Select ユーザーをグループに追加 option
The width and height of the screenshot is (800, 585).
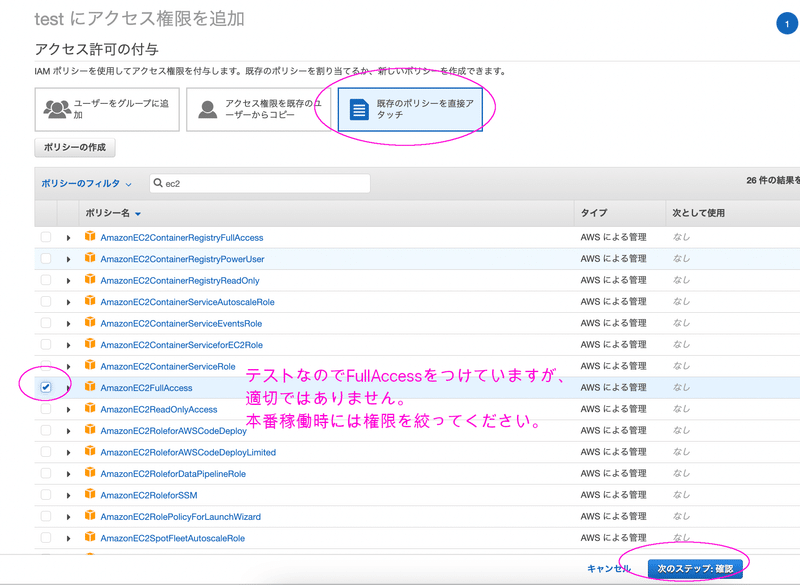(107, 109)
